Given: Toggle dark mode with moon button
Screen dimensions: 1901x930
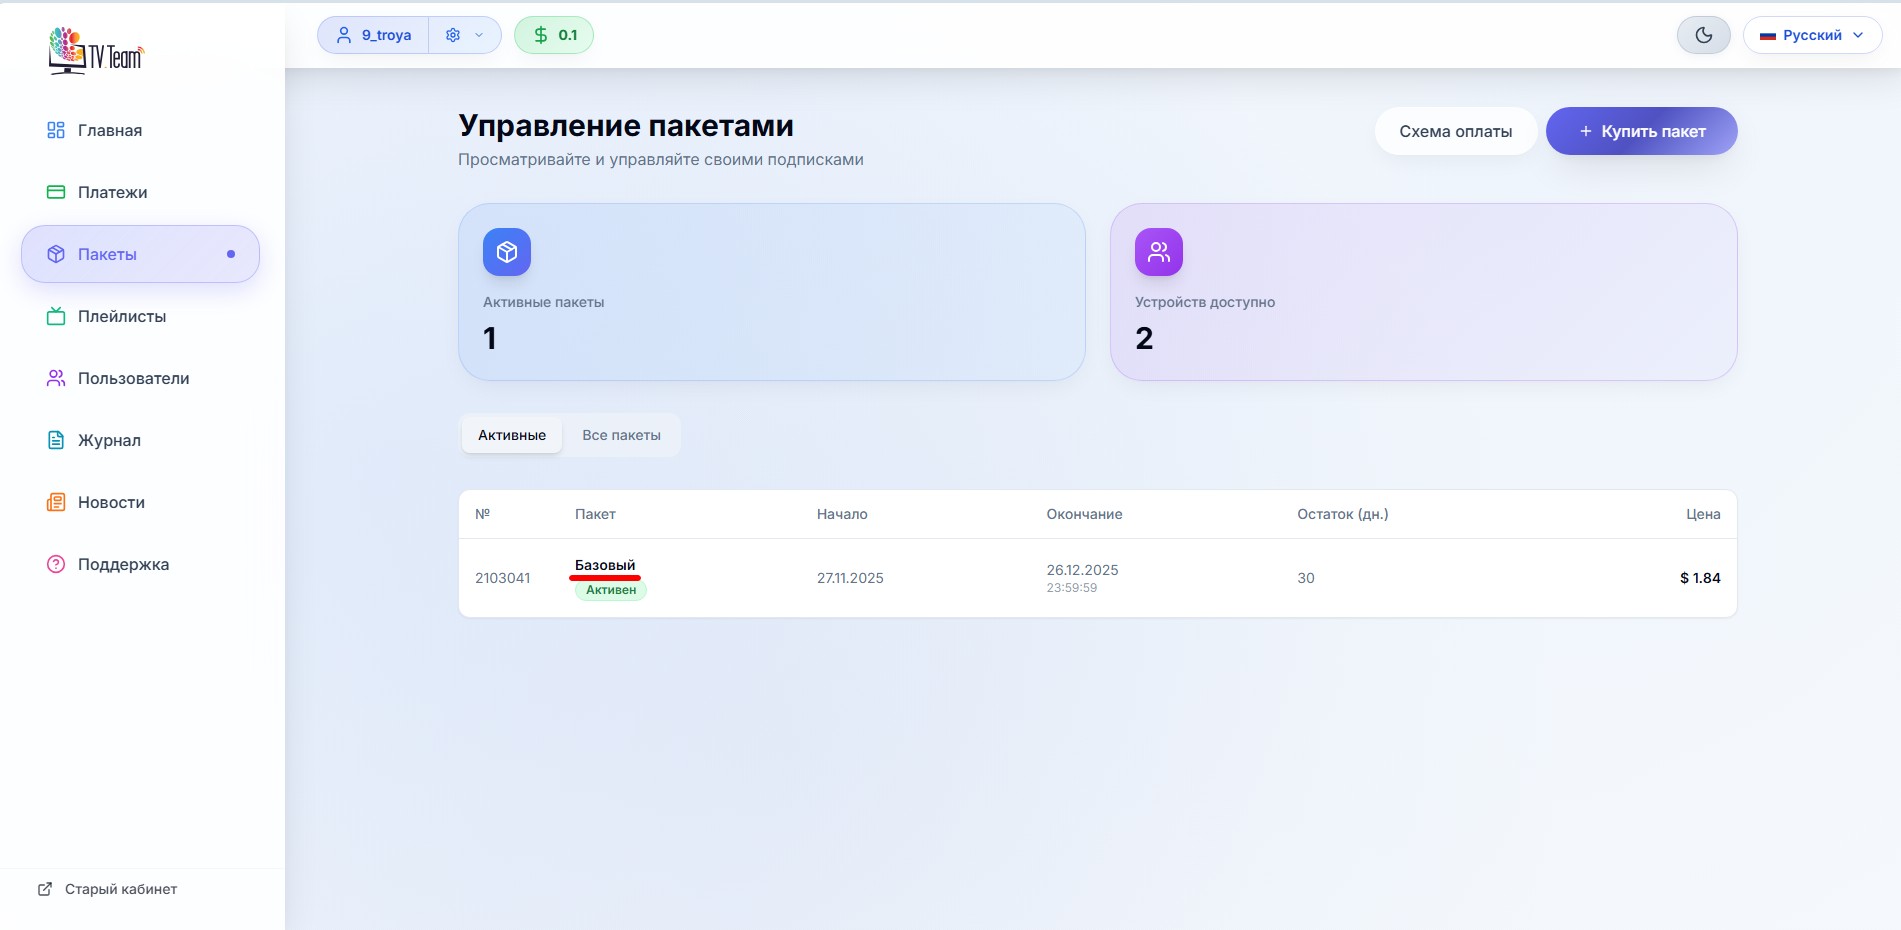Looking at the screenshot, I should [x=1703, y=35].
